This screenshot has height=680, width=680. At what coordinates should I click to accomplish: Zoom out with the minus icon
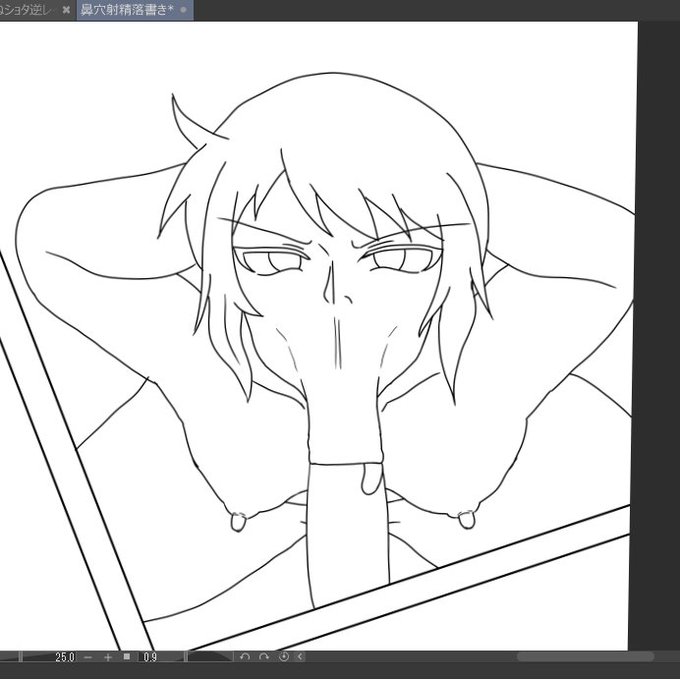click(88, 657)
